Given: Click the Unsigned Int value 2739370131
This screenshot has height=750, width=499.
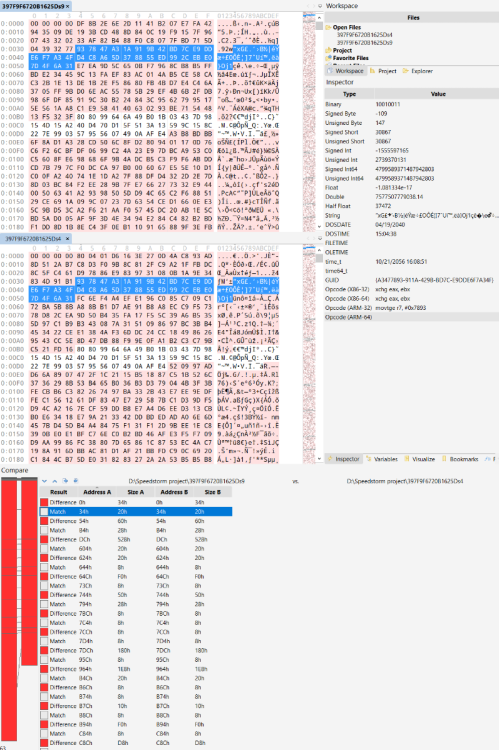Looking at the screenshot, I should coord(391,160).
